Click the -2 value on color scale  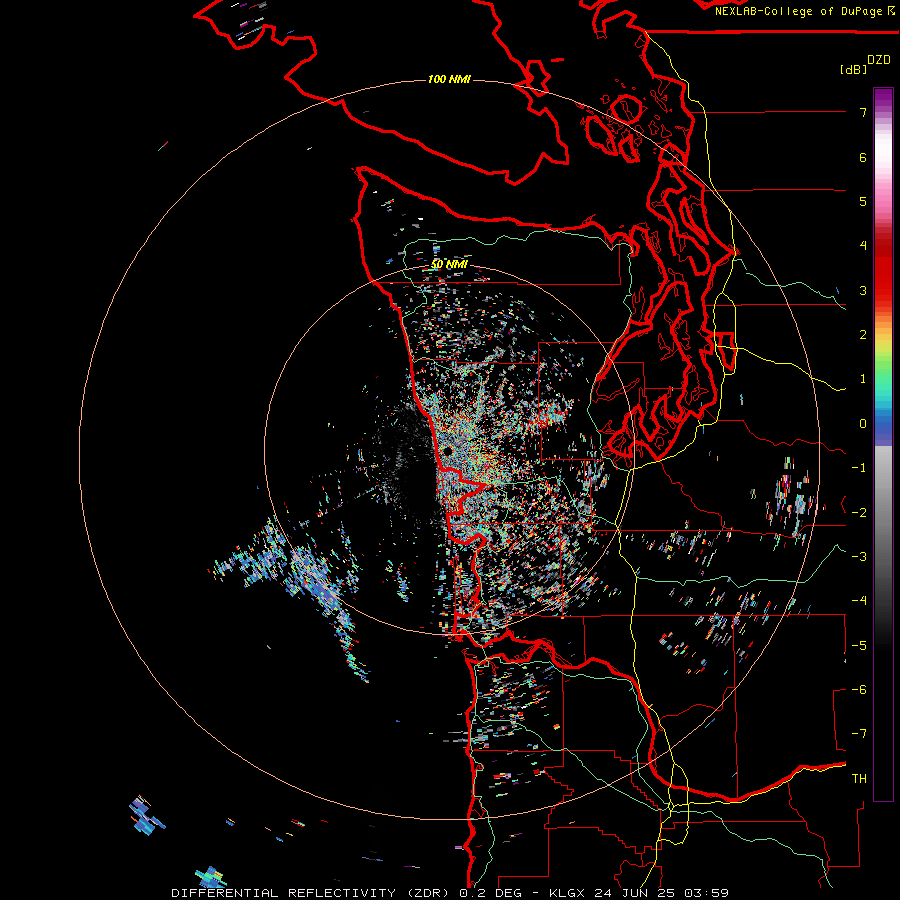(859, 513)
